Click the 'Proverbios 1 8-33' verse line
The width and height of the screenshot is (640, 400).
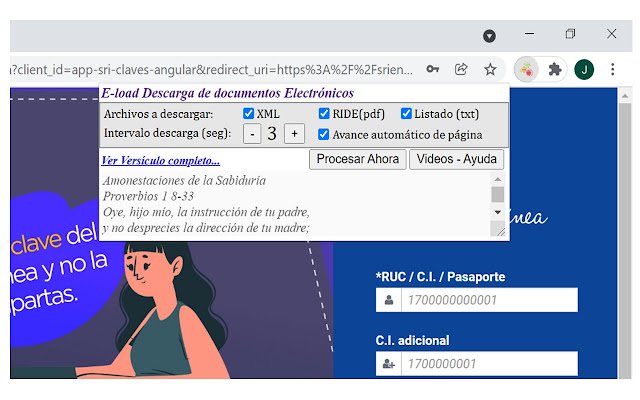(148, 196)
